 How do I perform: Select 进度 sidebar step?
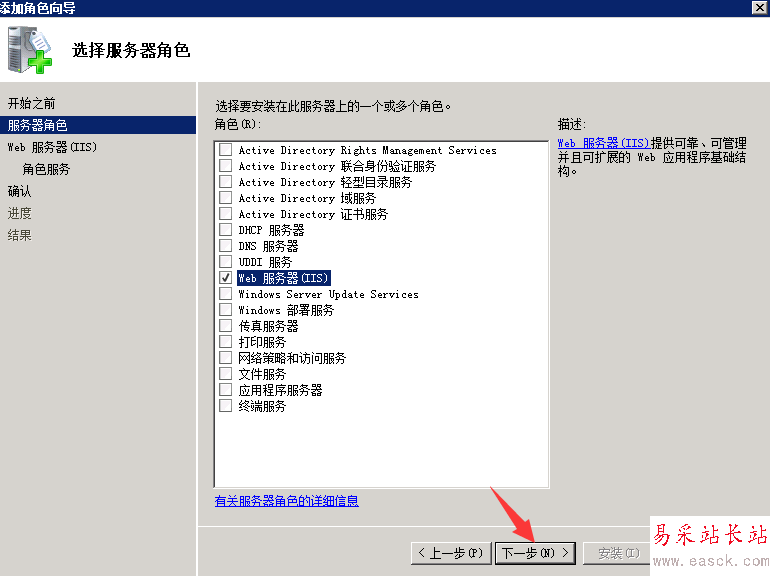(x=19, y=213)
